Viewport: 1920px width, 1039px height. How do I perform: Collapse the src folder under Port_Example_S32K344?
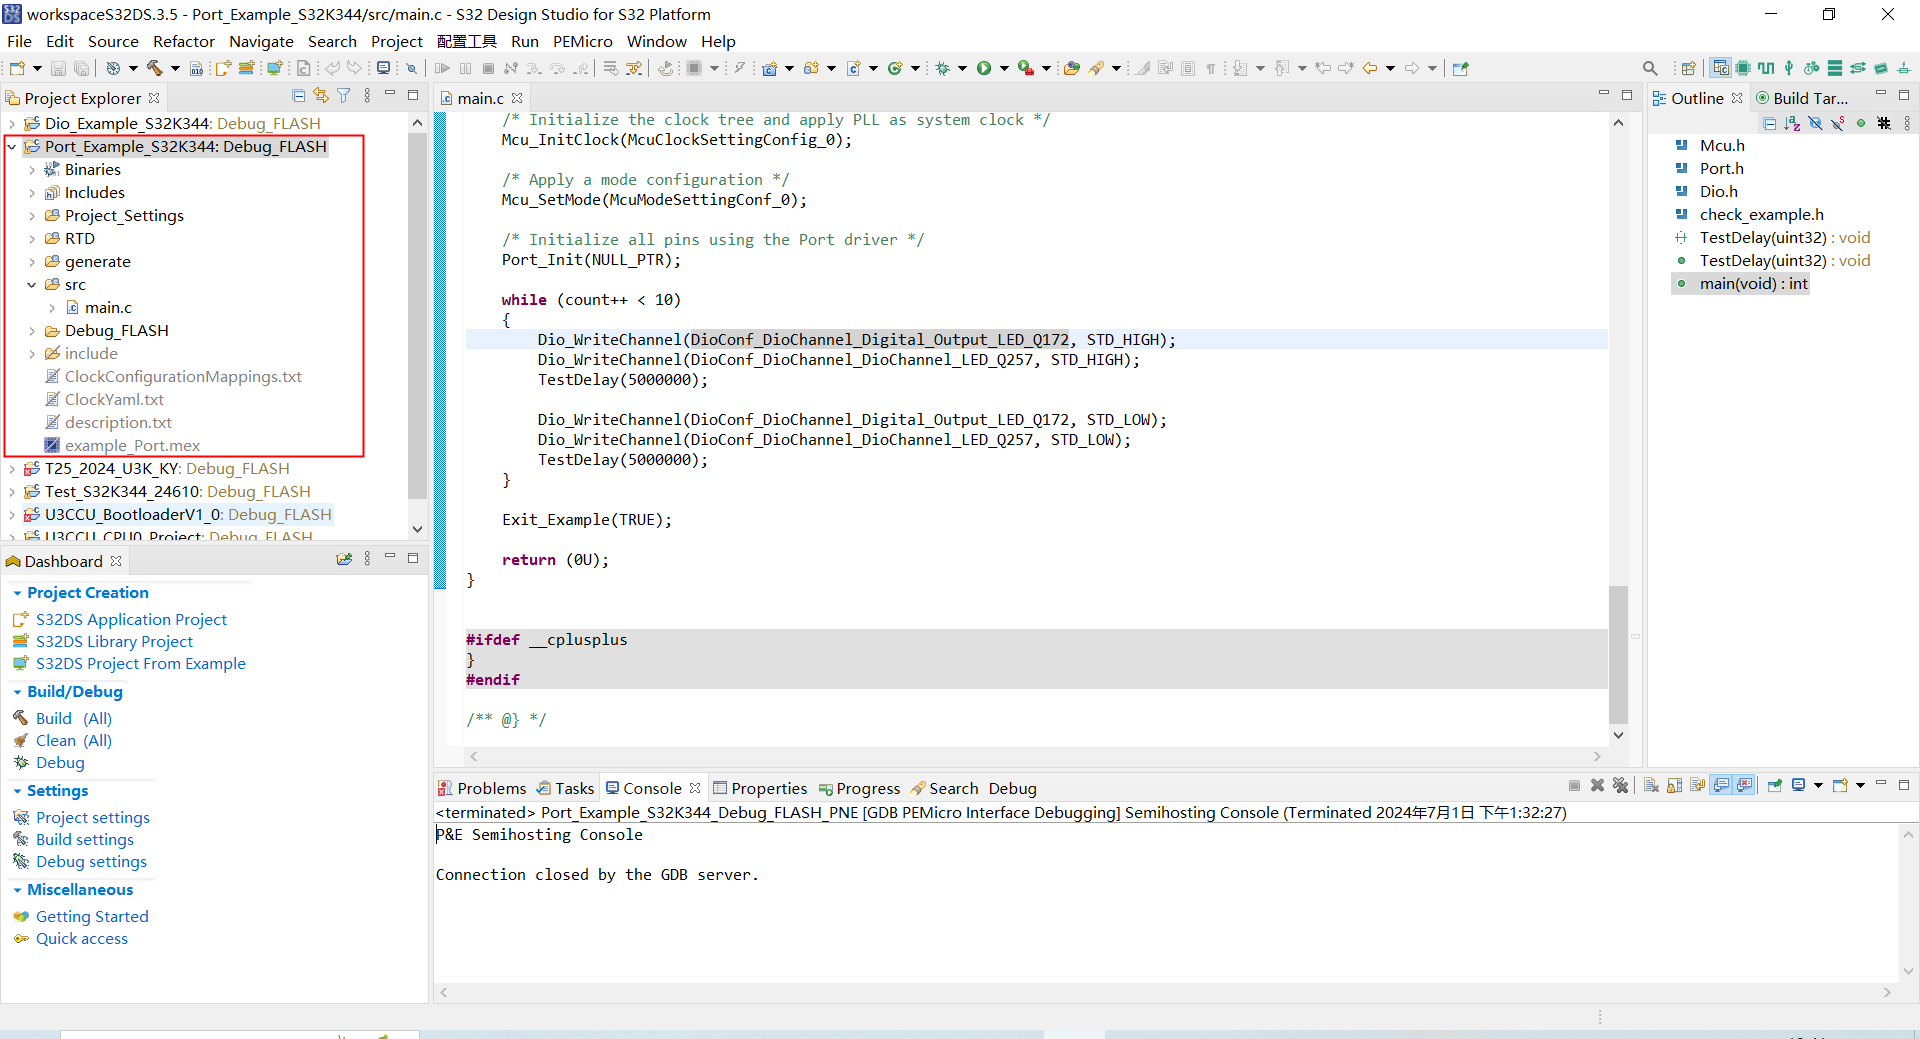[33, 284]
